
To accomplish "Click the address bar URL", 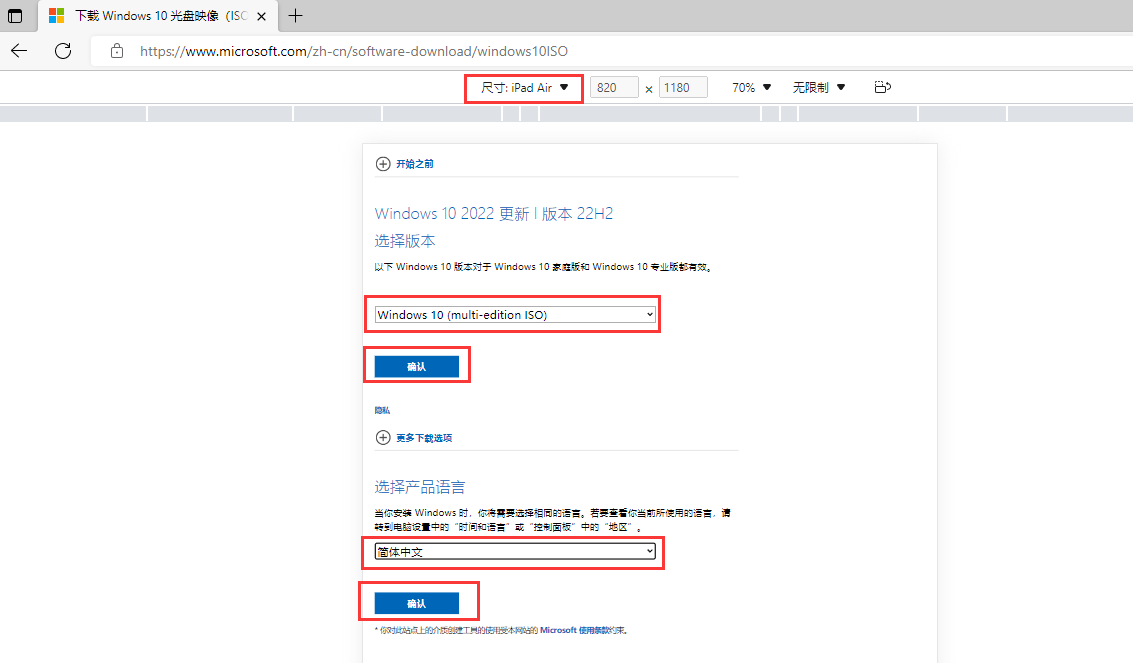I will click(x=354, y=51).
